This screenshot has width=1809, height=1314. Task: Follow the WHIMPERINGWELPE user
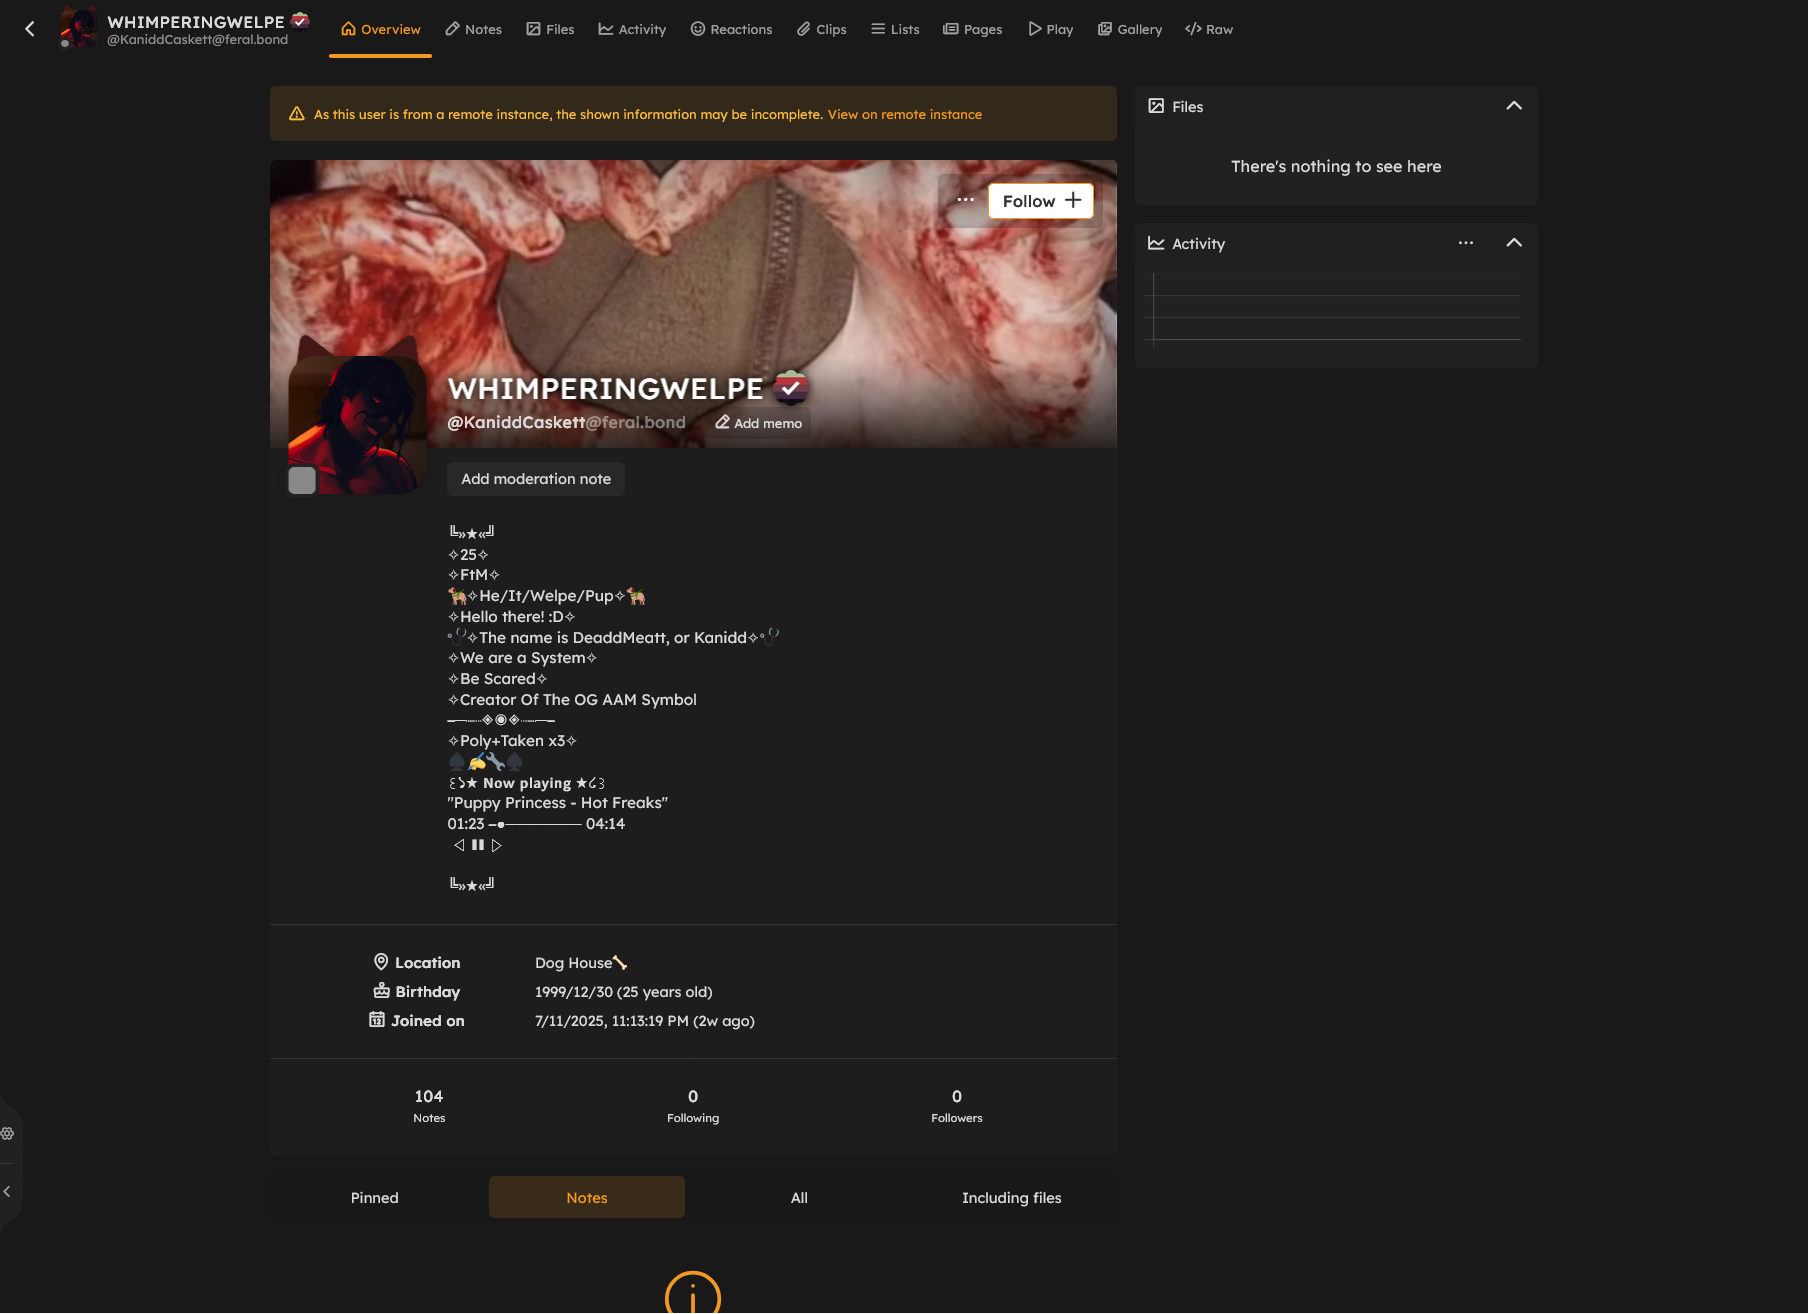coord(1040,201)
